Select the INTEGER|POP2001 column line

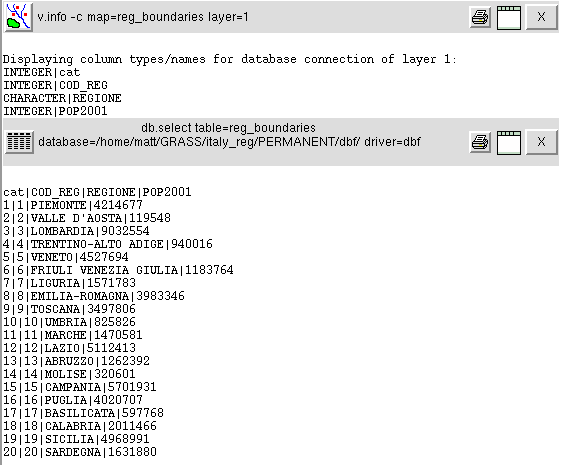[x=55, y=111]
